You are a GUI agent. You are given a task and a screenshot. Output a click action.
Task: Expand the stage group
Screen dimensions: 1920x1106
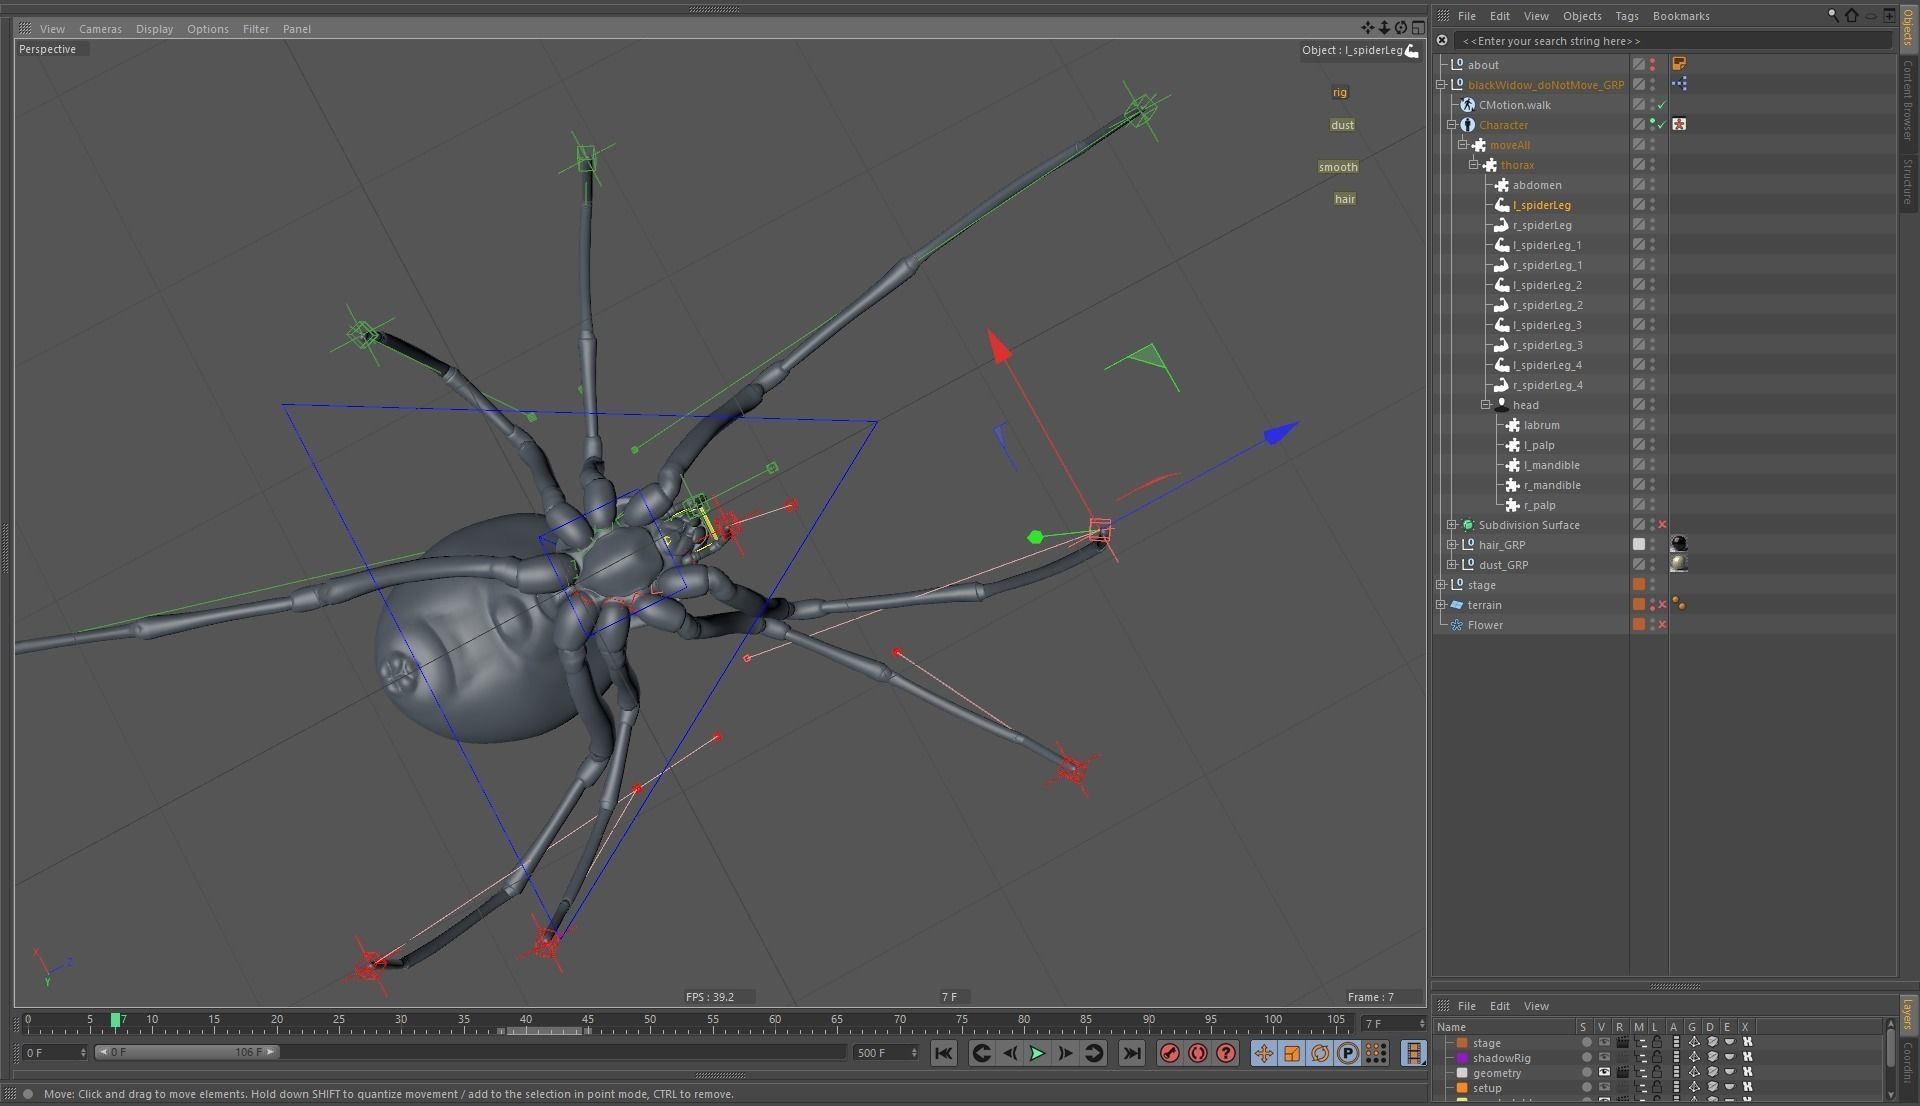[x=1441, y=585]
